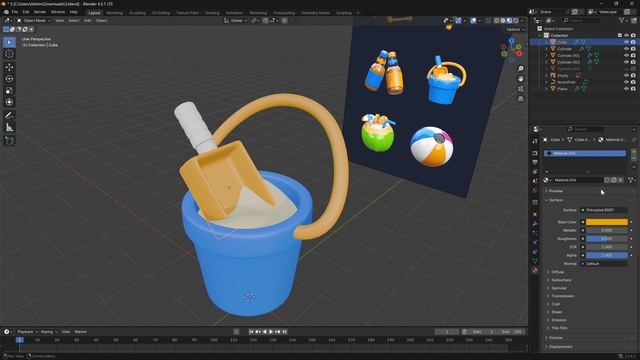
Task: Open the timeline Playback menu
Action: (x=27, y=332)
